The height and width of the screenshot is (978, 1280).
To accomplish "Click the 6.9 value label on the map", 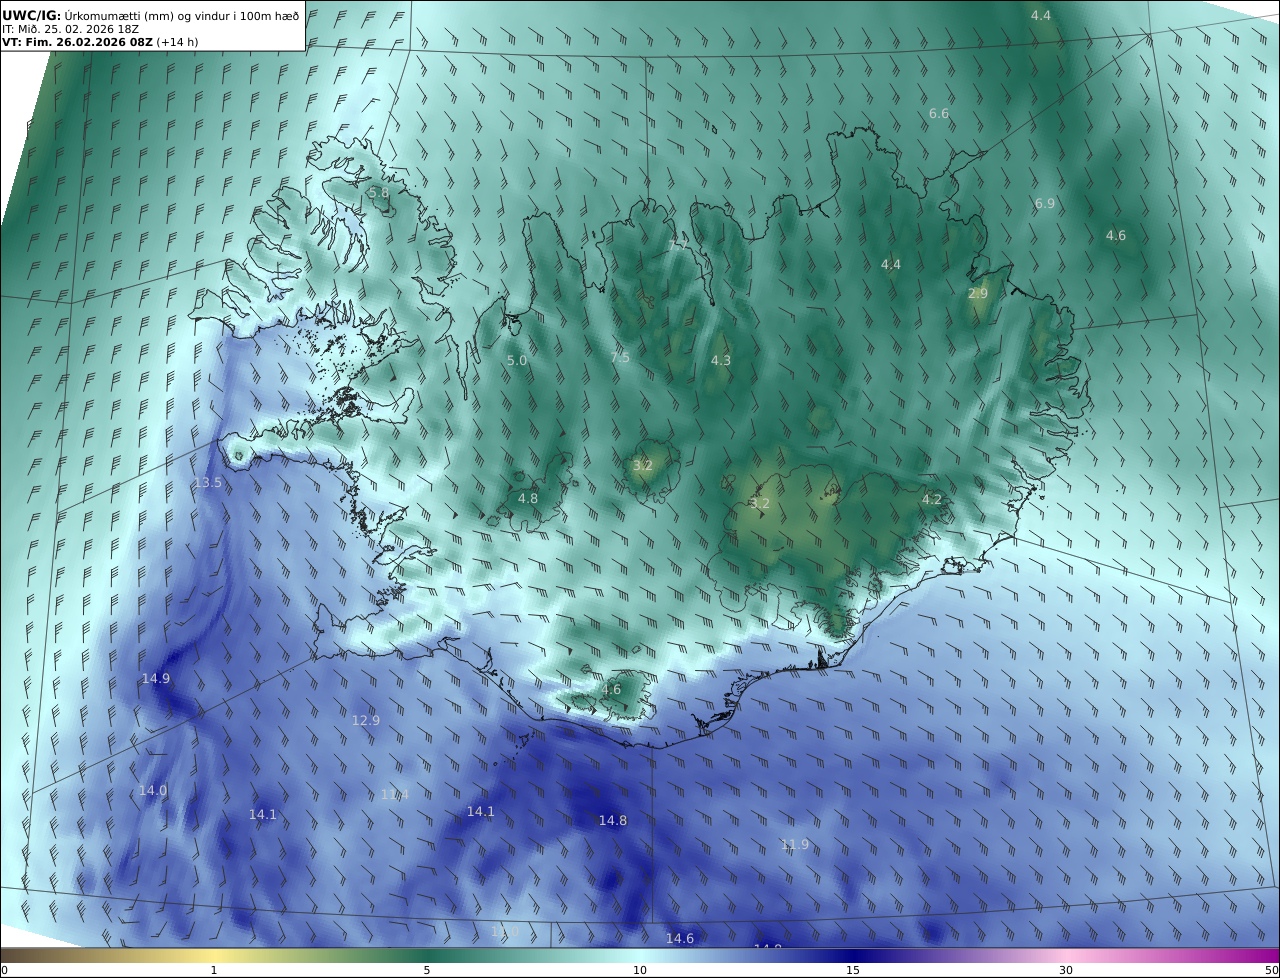I will [1045, 203].
